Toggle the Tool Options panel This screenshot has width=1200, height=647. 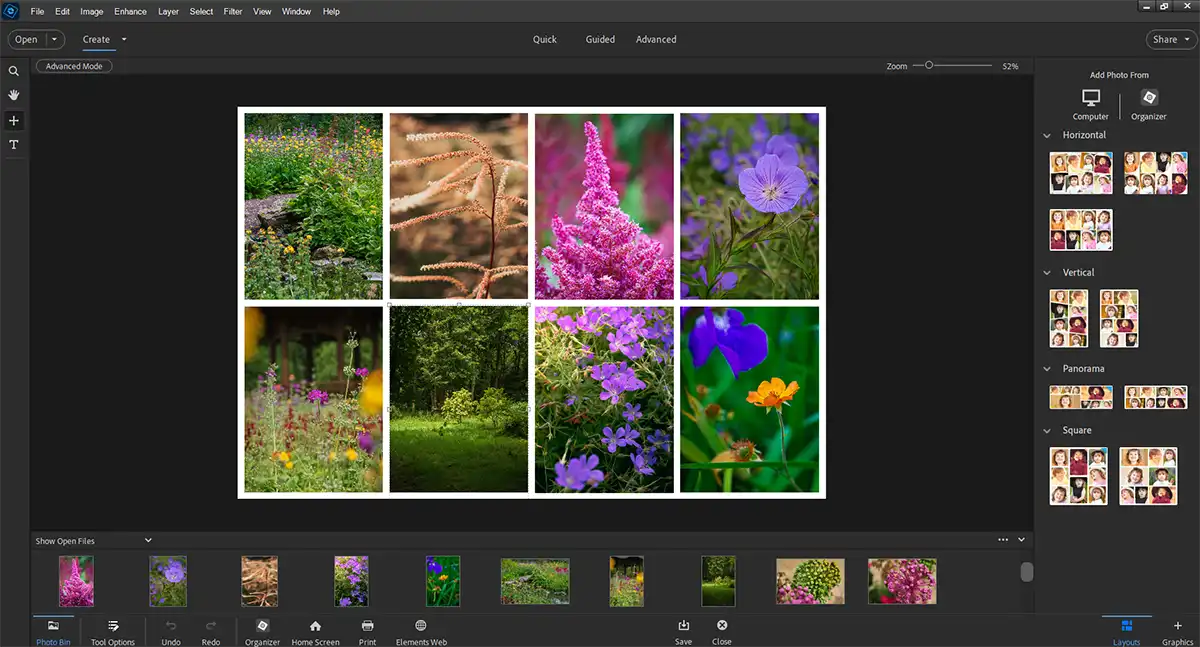(112, 632)
